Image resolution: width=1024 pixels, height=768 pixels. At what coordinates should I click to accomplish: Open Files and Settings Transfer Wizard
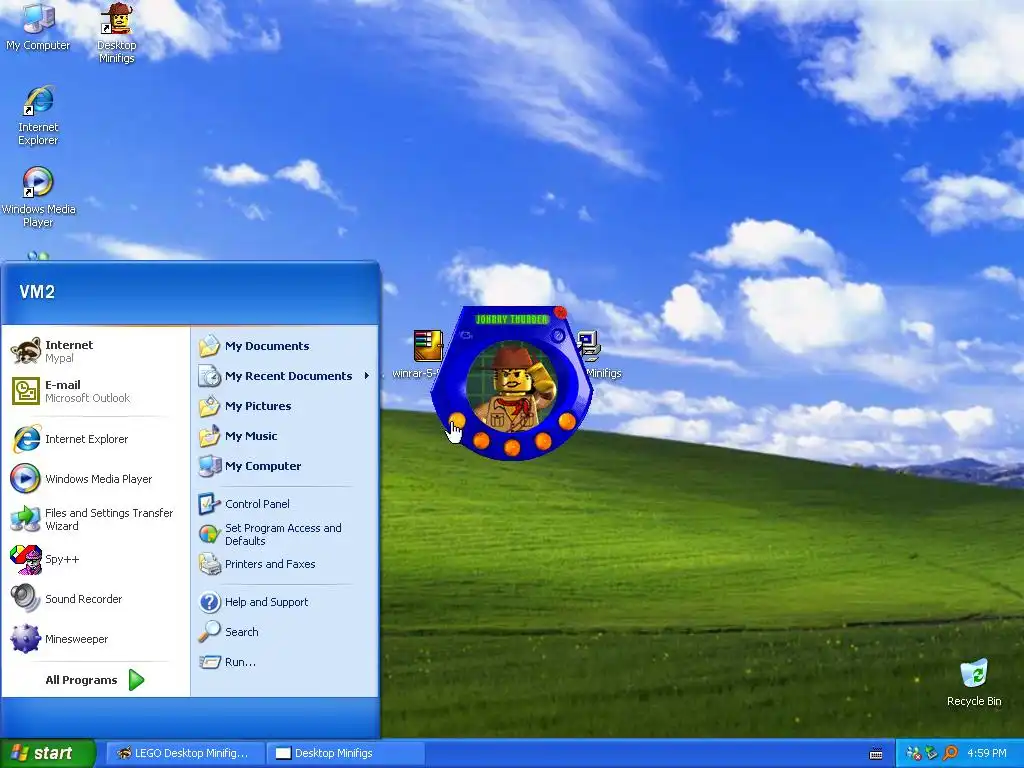[95, 519]
